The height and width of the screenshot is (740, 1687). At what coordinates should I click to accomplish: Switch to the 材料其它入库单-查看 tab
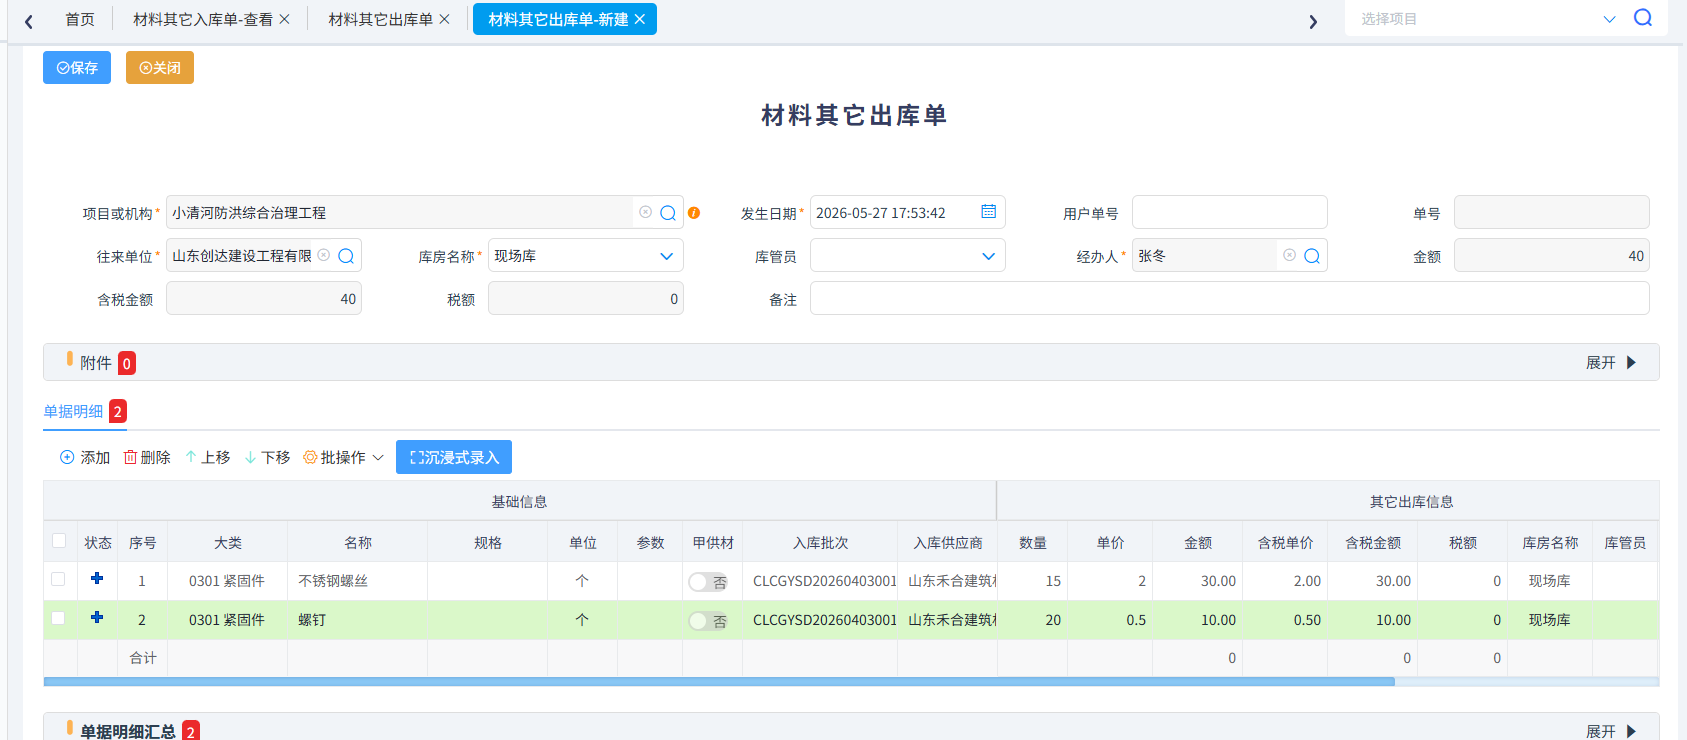[203, 19]
